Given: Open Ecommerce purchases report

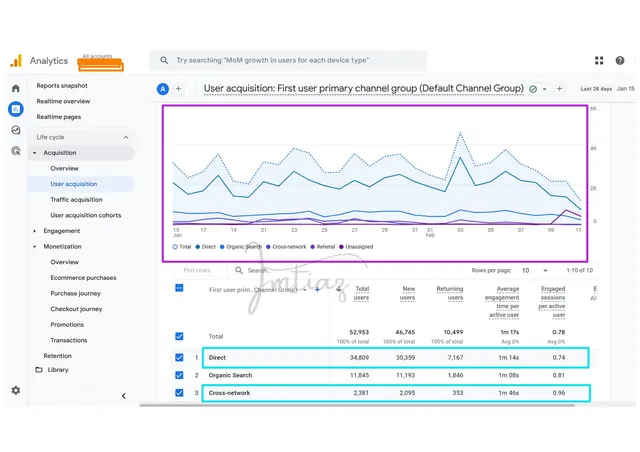Looking at the screenshot, I should (x=83, y=278).
